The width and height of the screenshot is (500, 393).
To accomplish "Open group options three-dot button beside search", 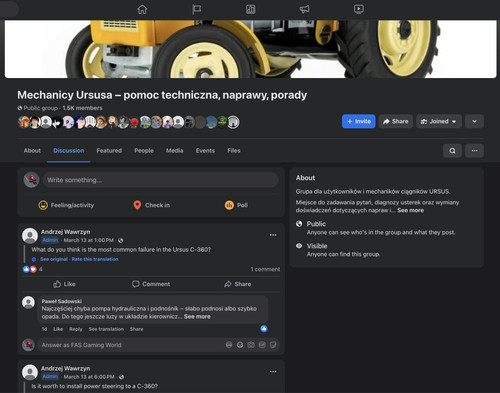I will (x=474, y=151).
